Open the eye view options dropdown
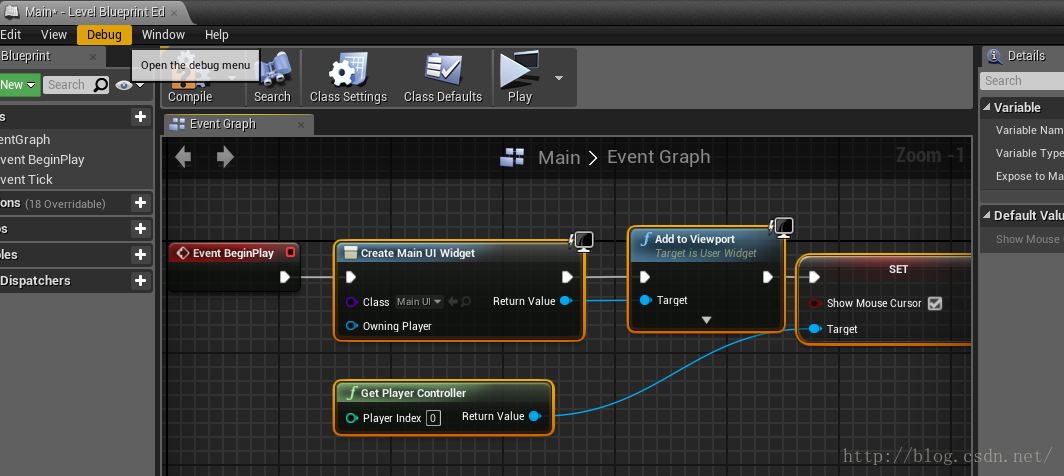Image resolution: width=1064 pixels, height=476 pixels. (x=131, y=85)
